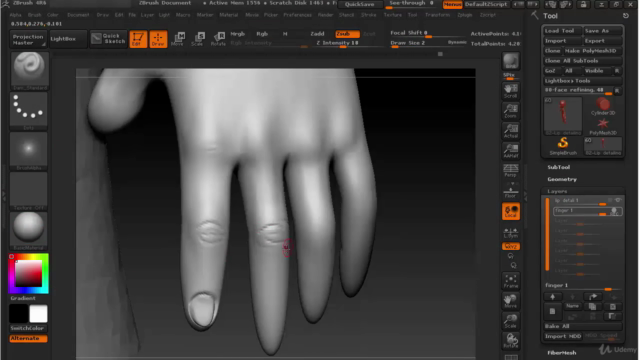Expand the FiberMesh palette section
This screenshot has height=360, width=640.
coord(562,353)
